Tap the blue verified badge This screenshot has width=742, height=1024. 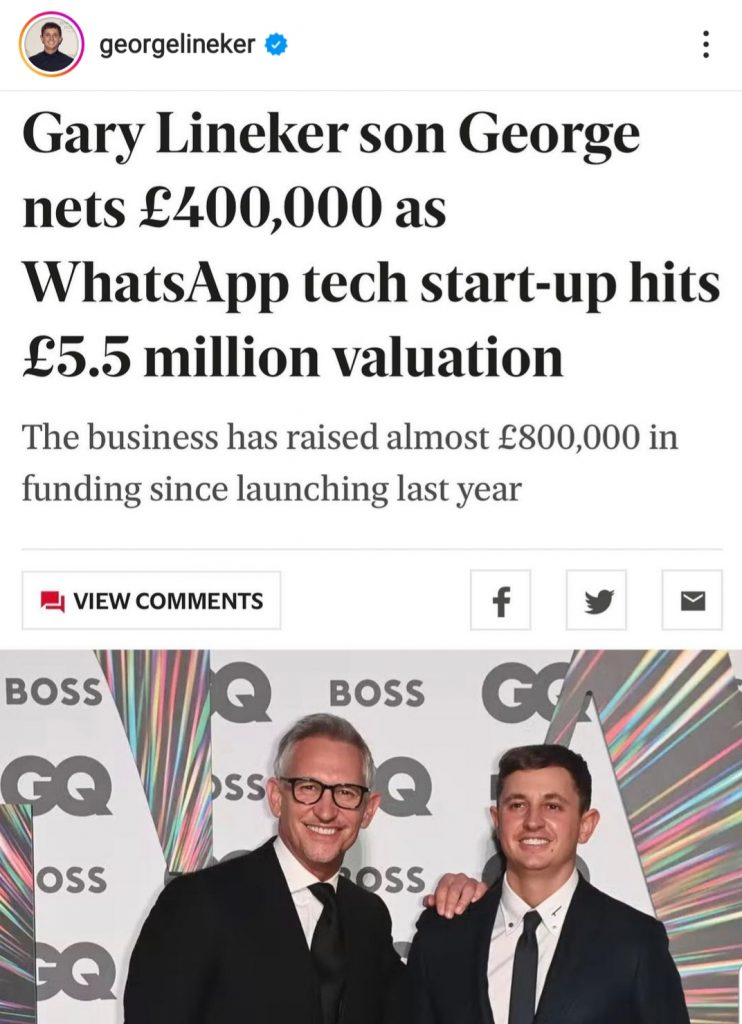276,46
